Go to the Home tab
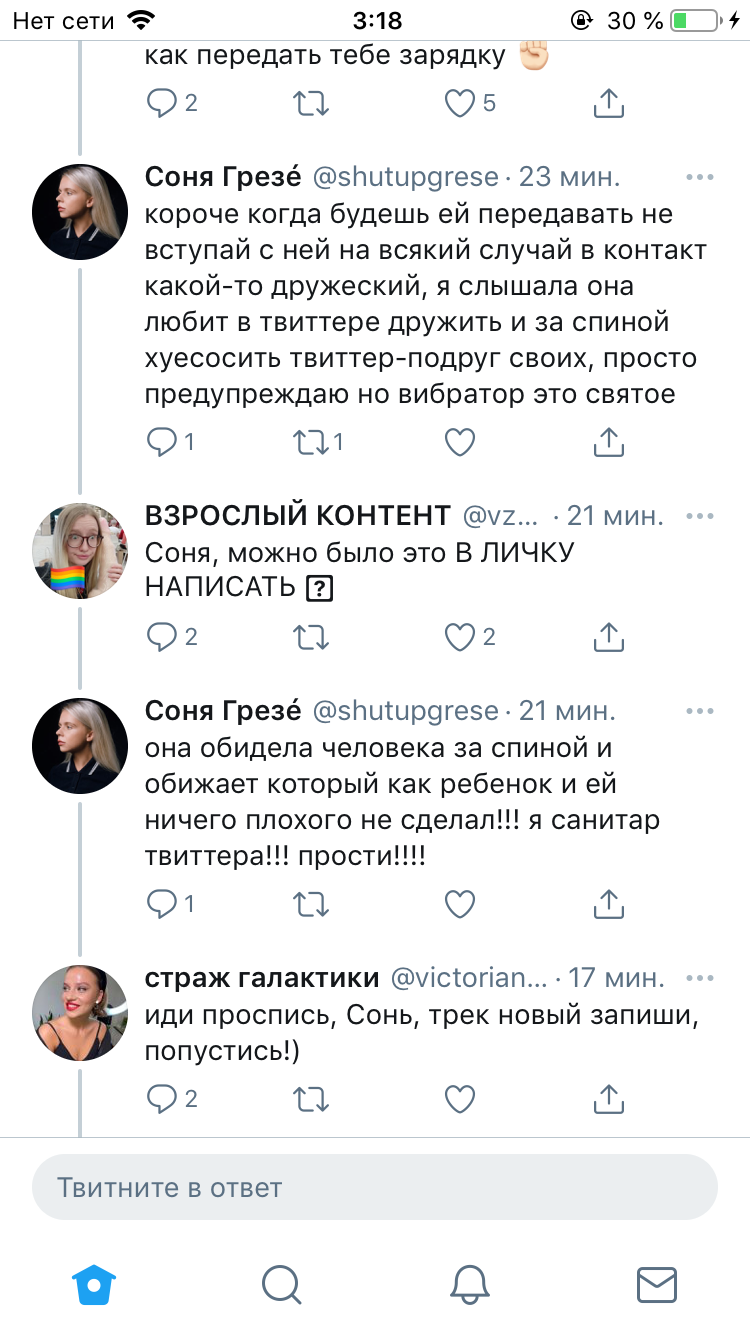Screen dimensions: 750x1334 pyautogui.click(x=95, y=1284)
